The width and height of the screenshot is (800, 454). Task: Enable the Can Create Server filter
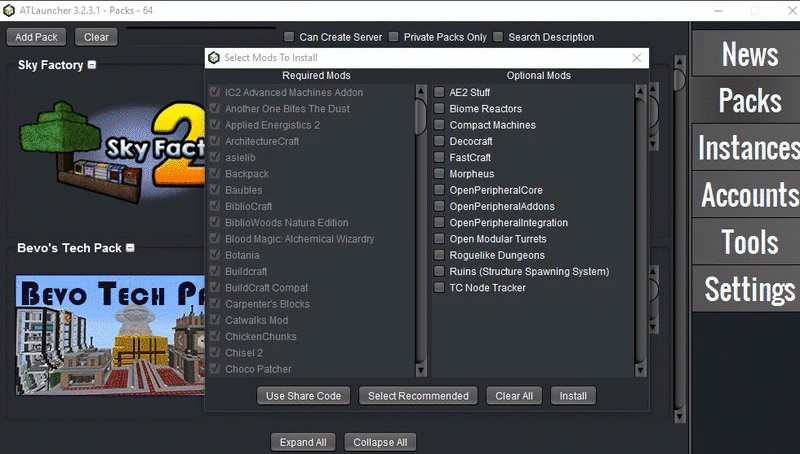pyautogui.click(x=289, y=37)
